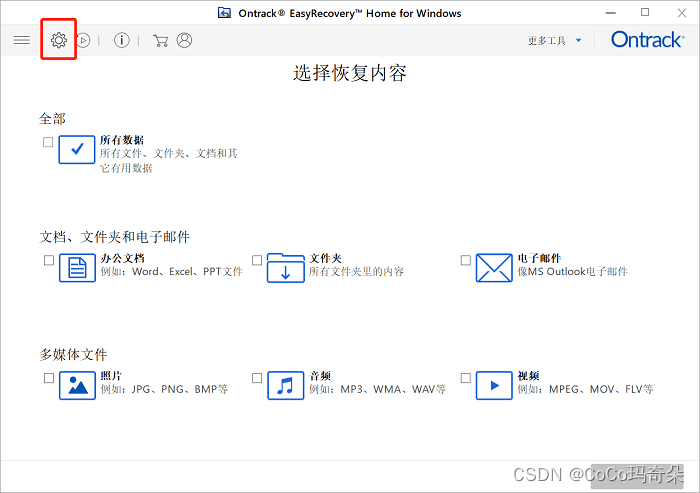Tick the 文件夹 checkbox
This screenshot has height=493, width=700.
(x=257, y=260)
